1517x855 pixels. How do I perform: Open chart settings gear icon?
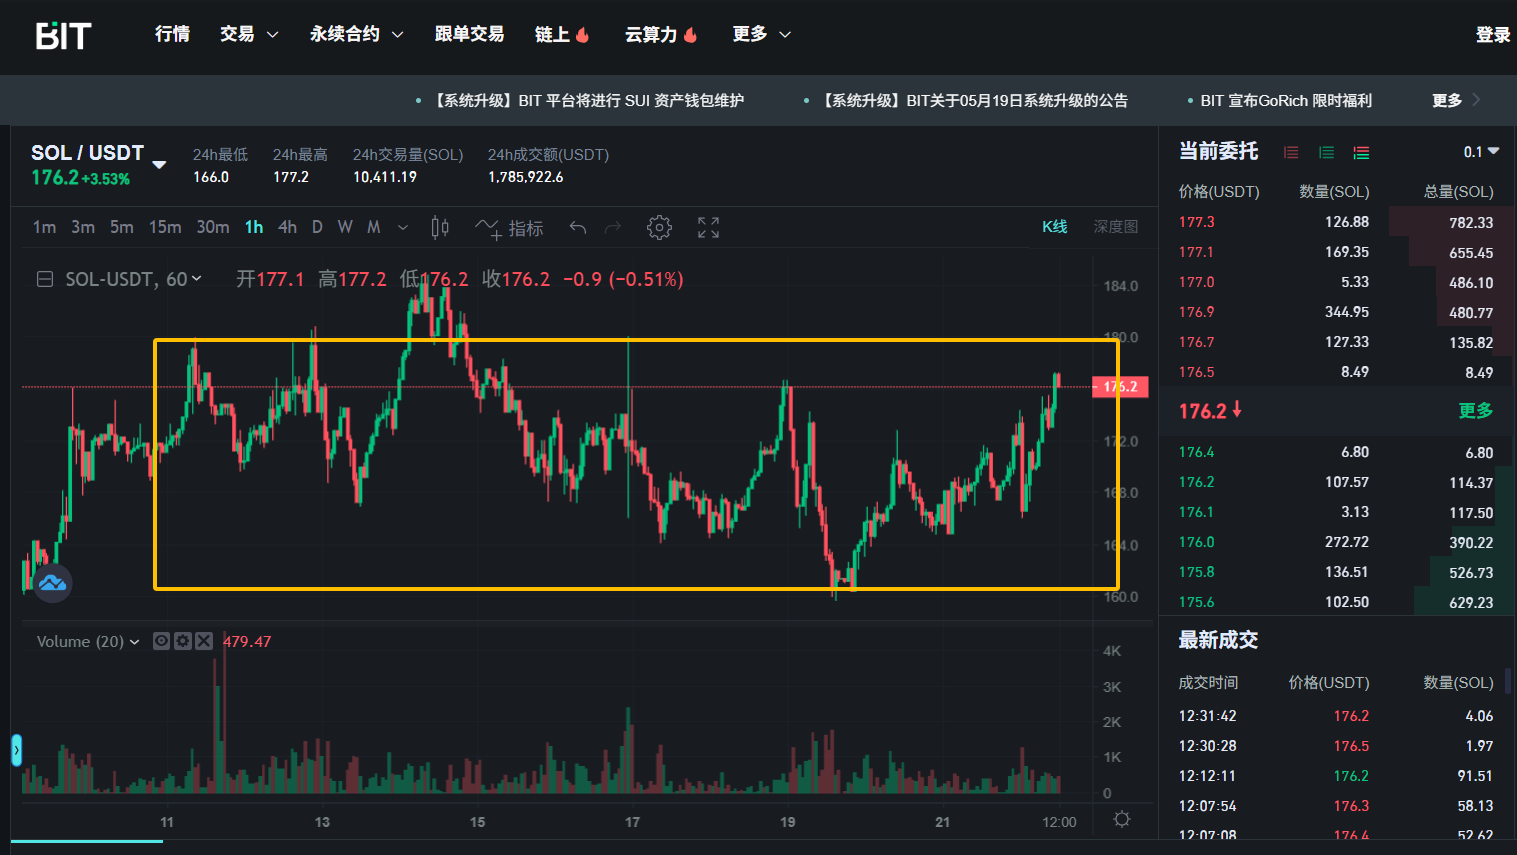point(659,228)
